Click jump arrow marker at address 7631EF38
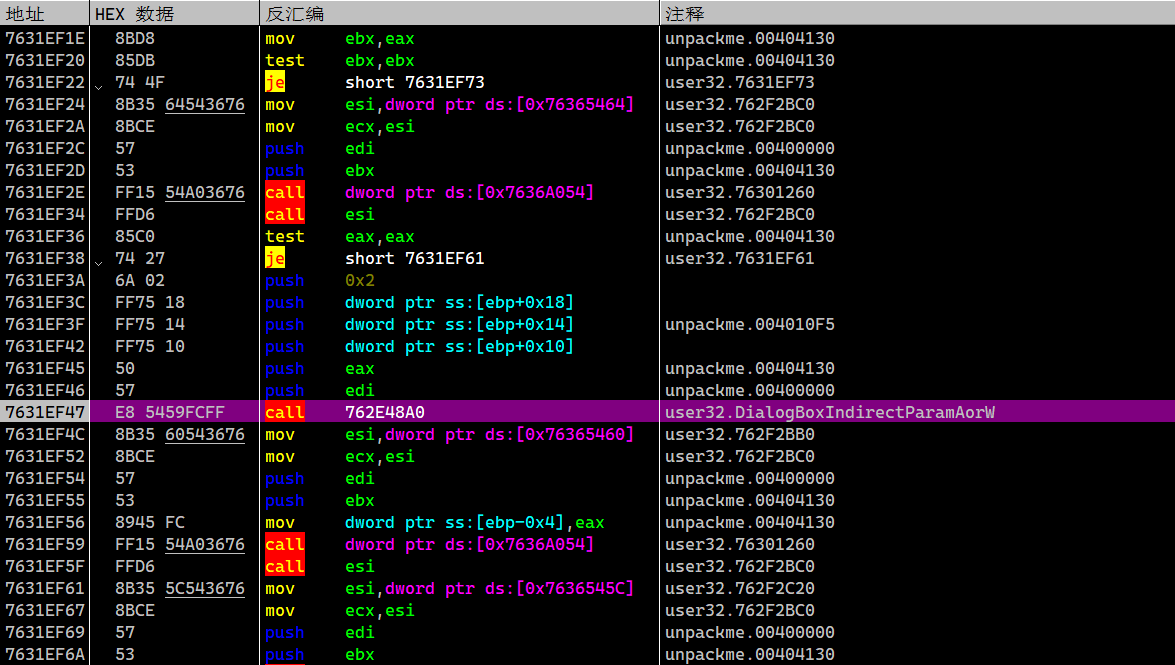This screenshot has width=1175, height=665. coord(98,260)
